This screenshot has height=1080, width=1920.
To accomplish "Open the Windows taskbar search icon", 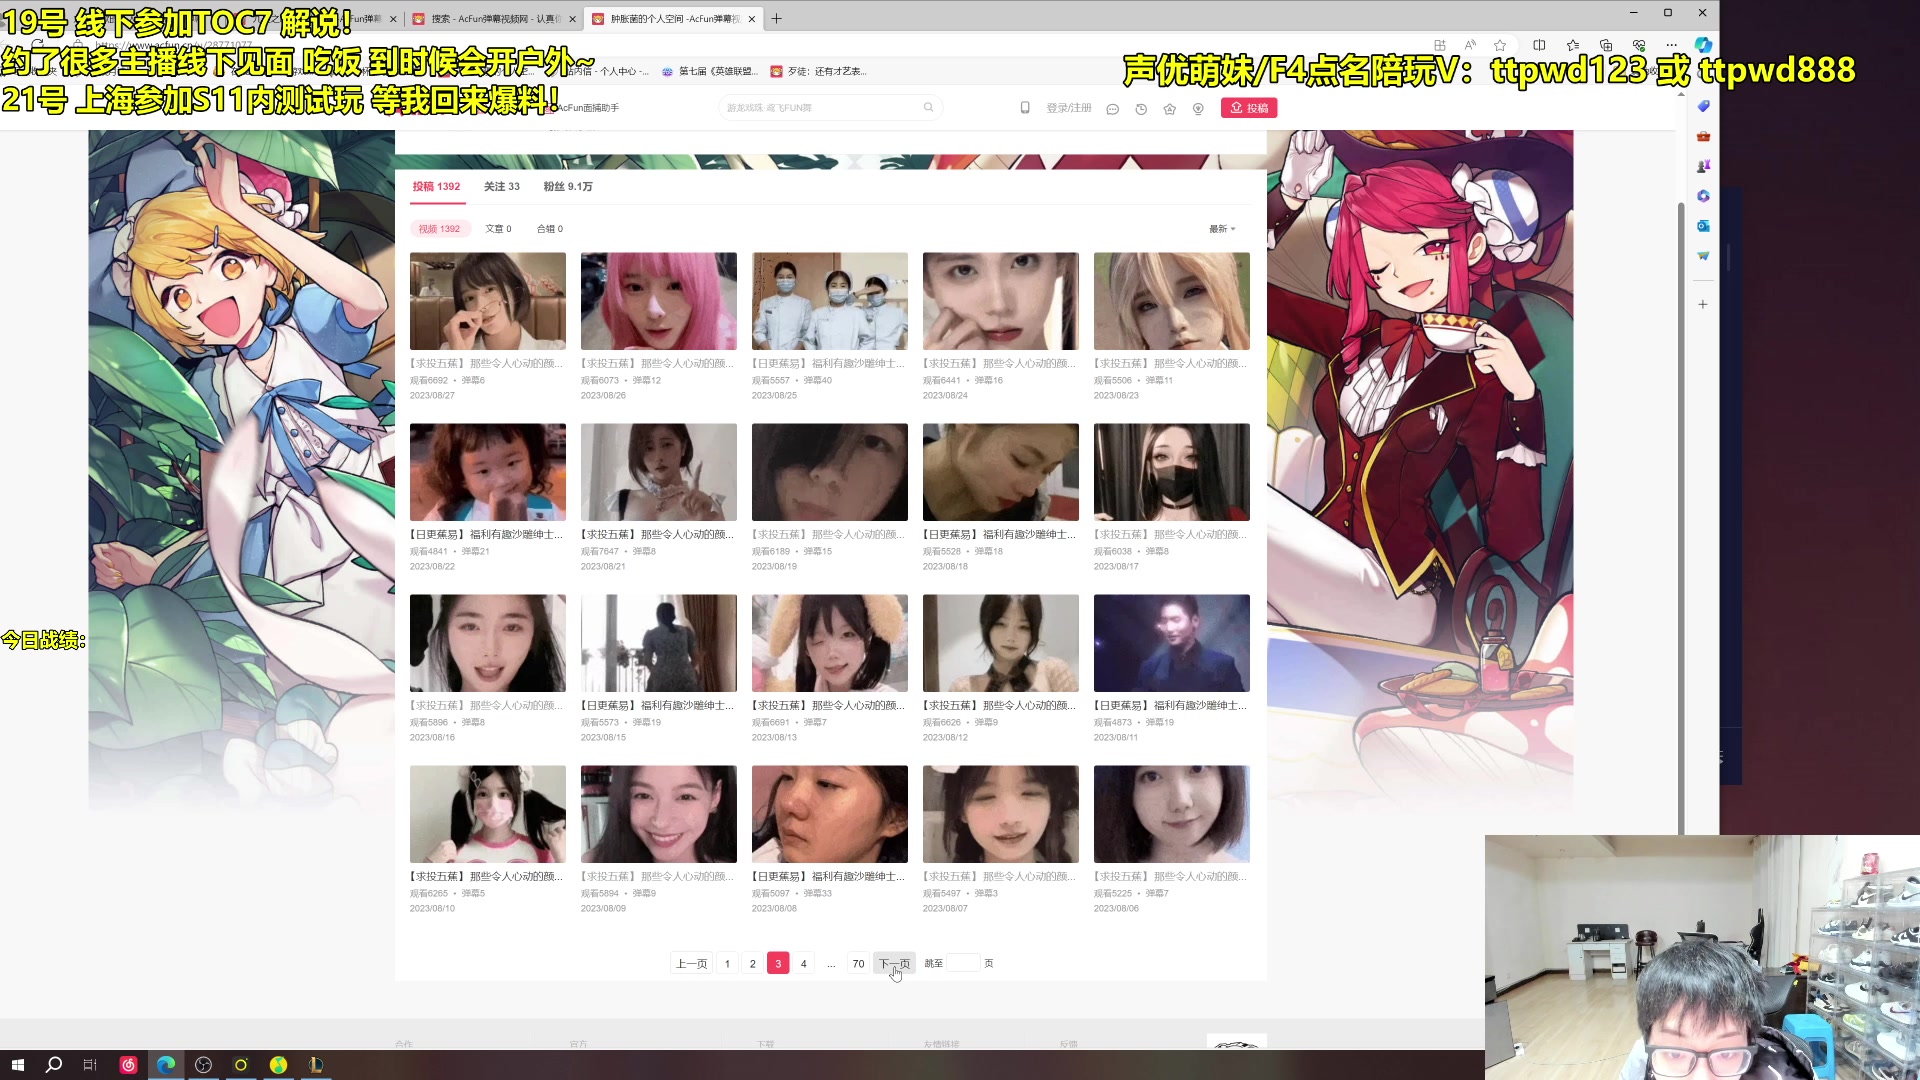I will [x=54, y=1065].
